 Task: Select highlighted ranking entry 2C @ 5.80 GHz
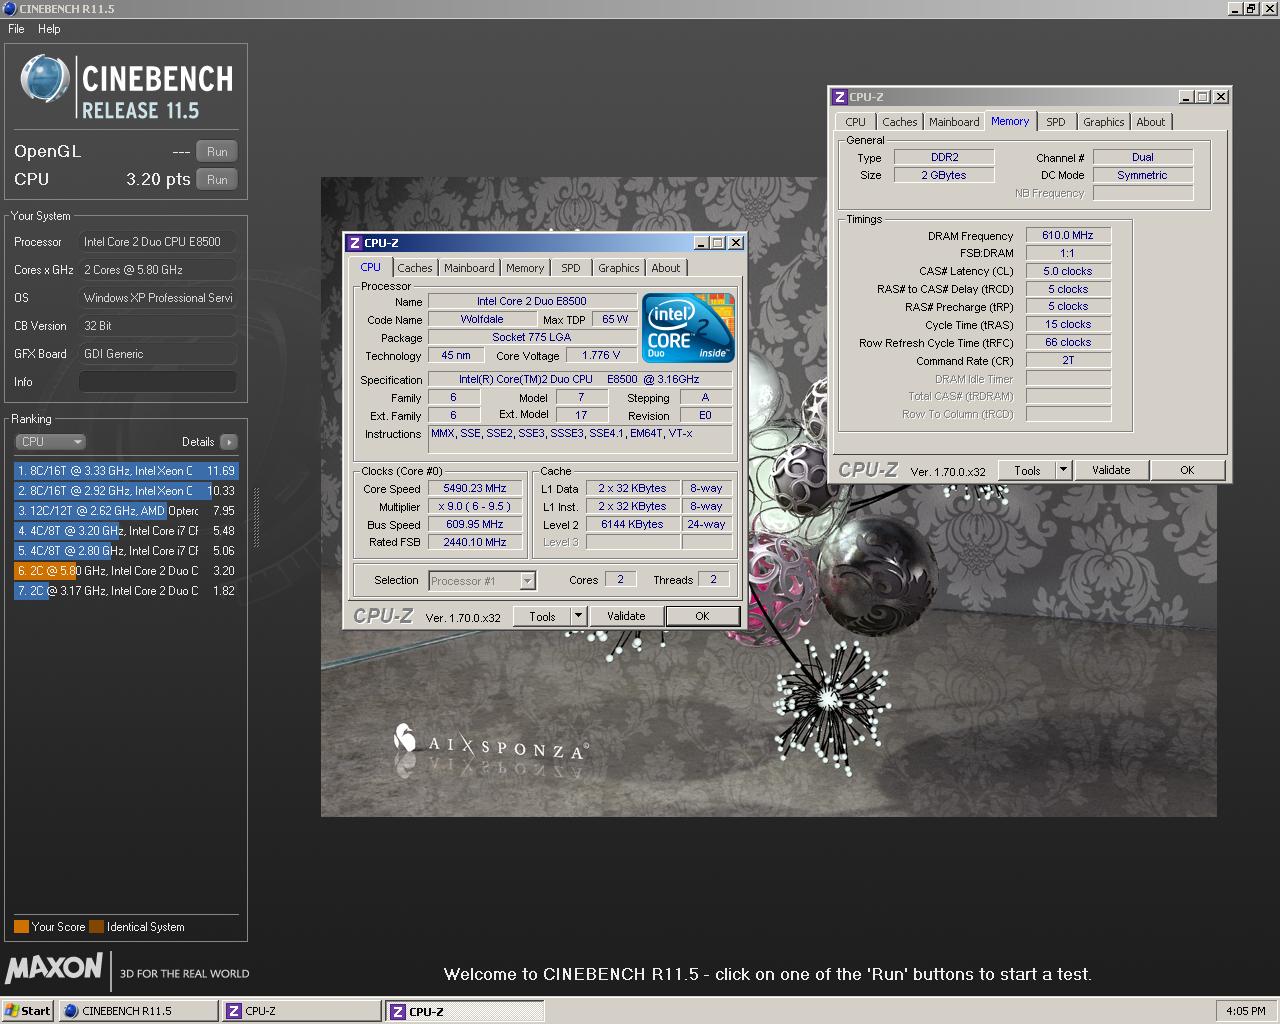[126, 571]
